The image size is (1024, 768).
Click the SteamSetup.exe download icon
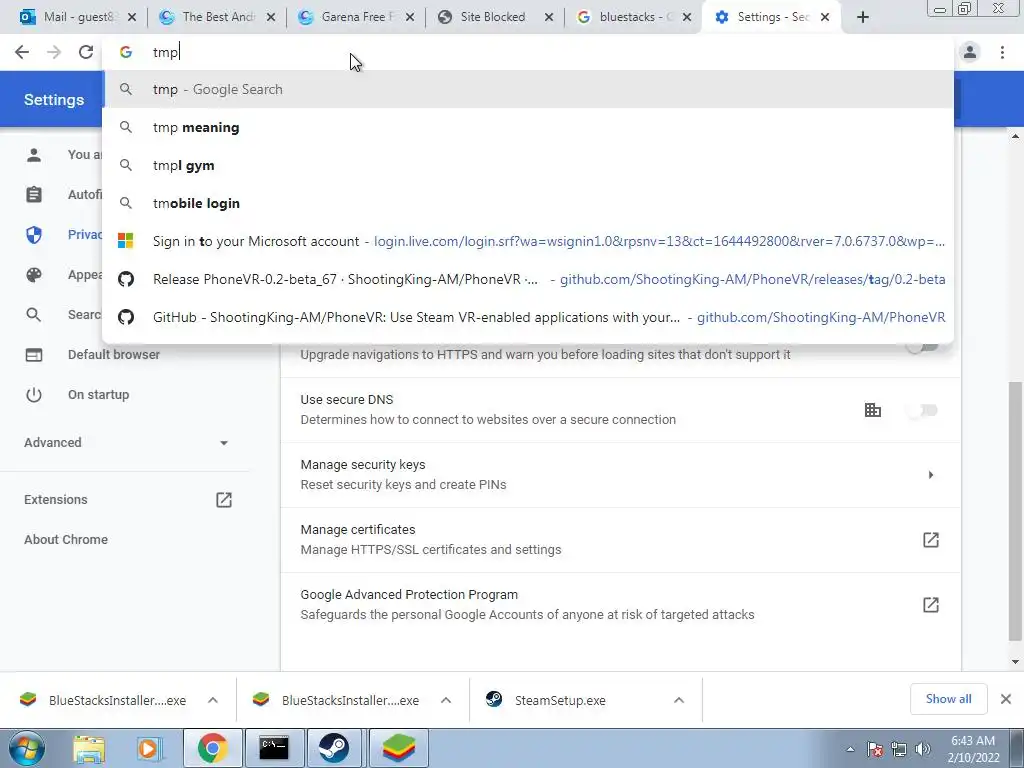494,699
